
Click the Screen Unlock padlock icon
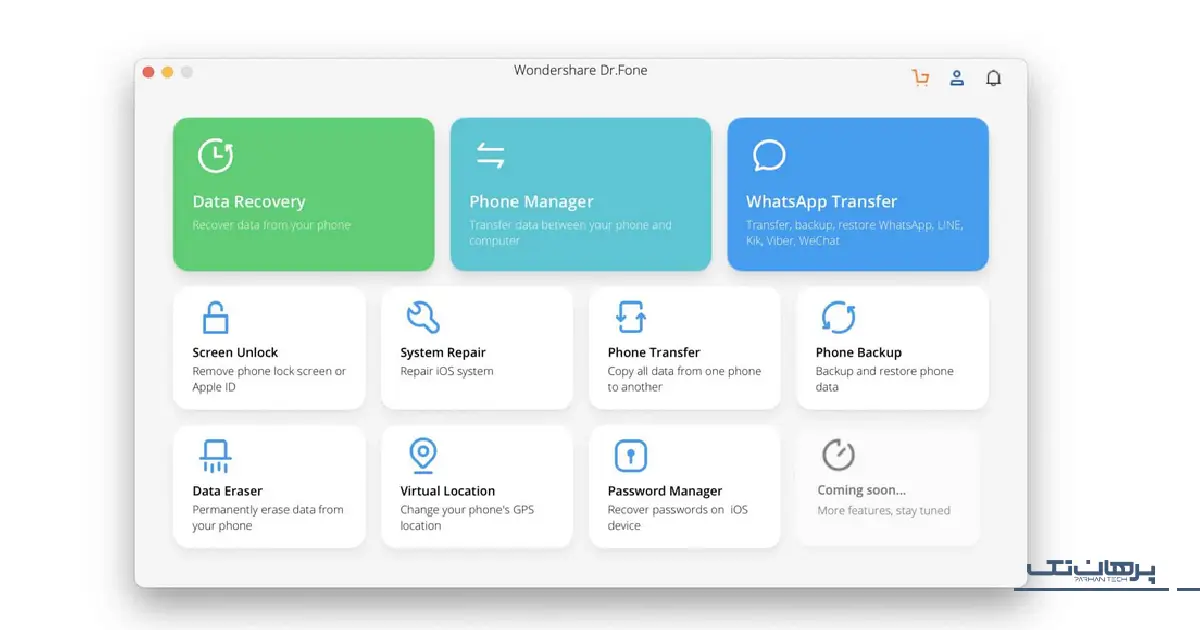(x=215, y=317)
